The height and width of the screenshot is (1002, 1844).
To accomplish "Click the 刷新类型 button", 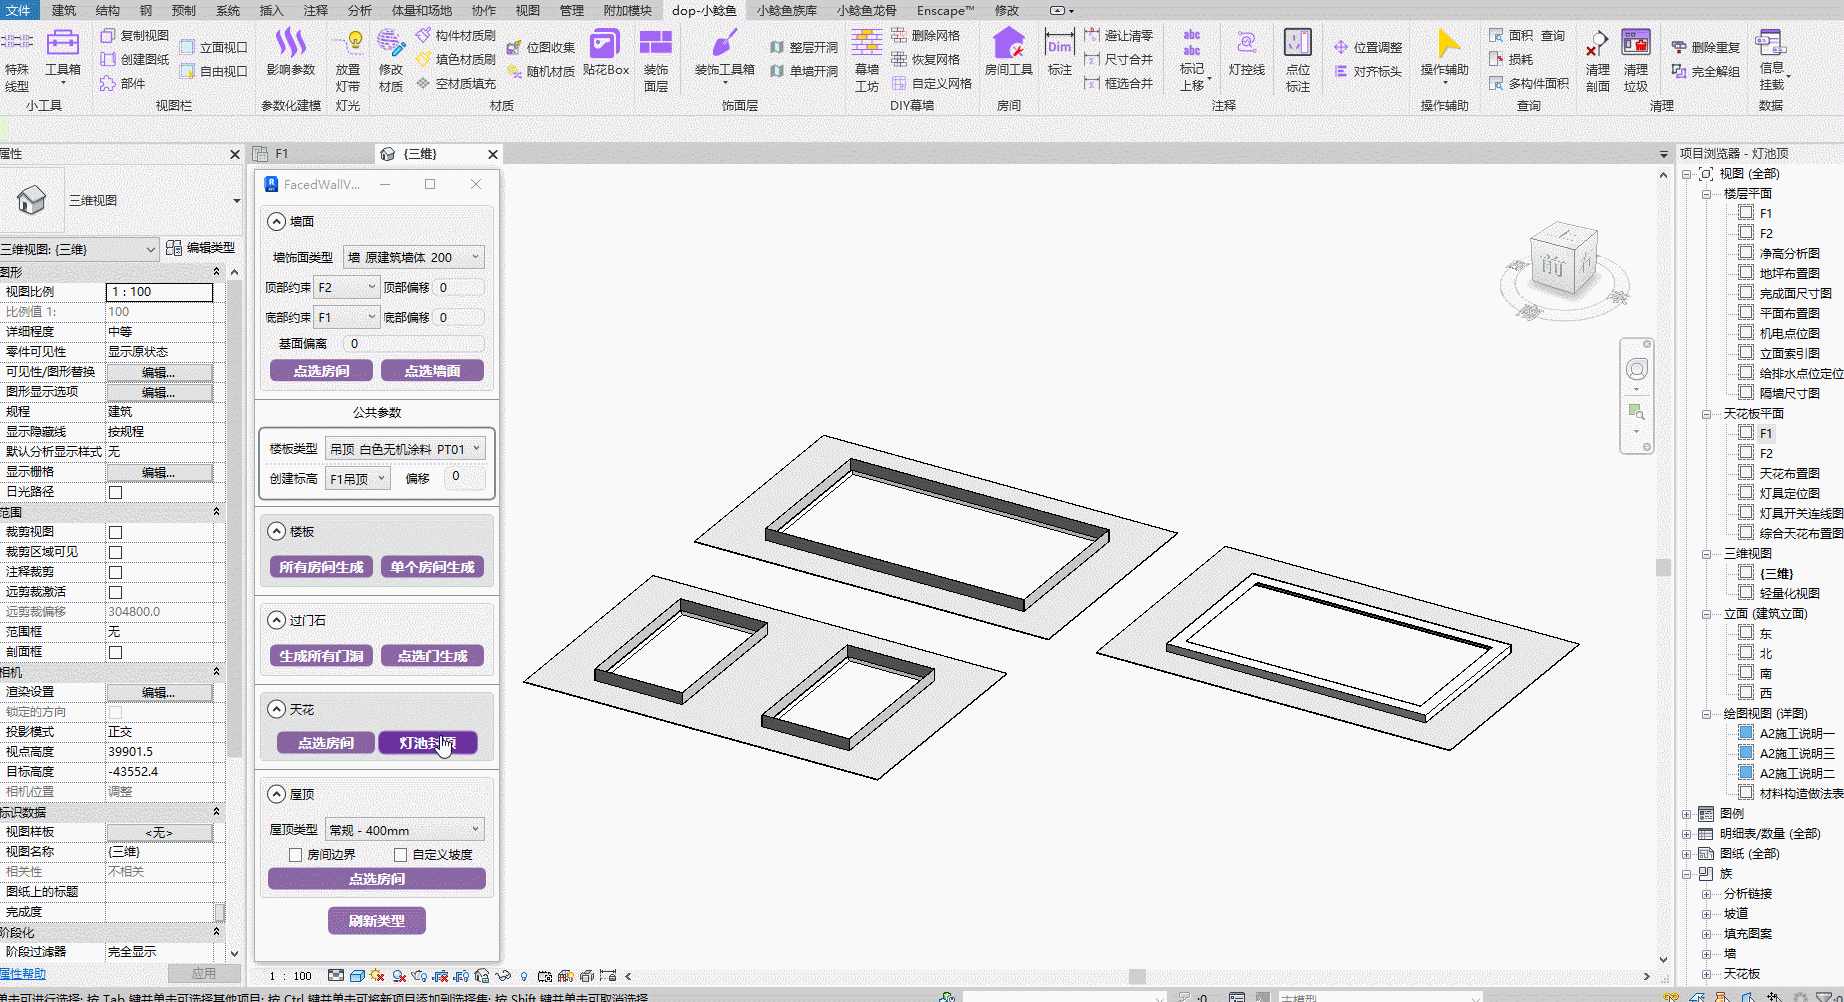I will coord(376,921).
